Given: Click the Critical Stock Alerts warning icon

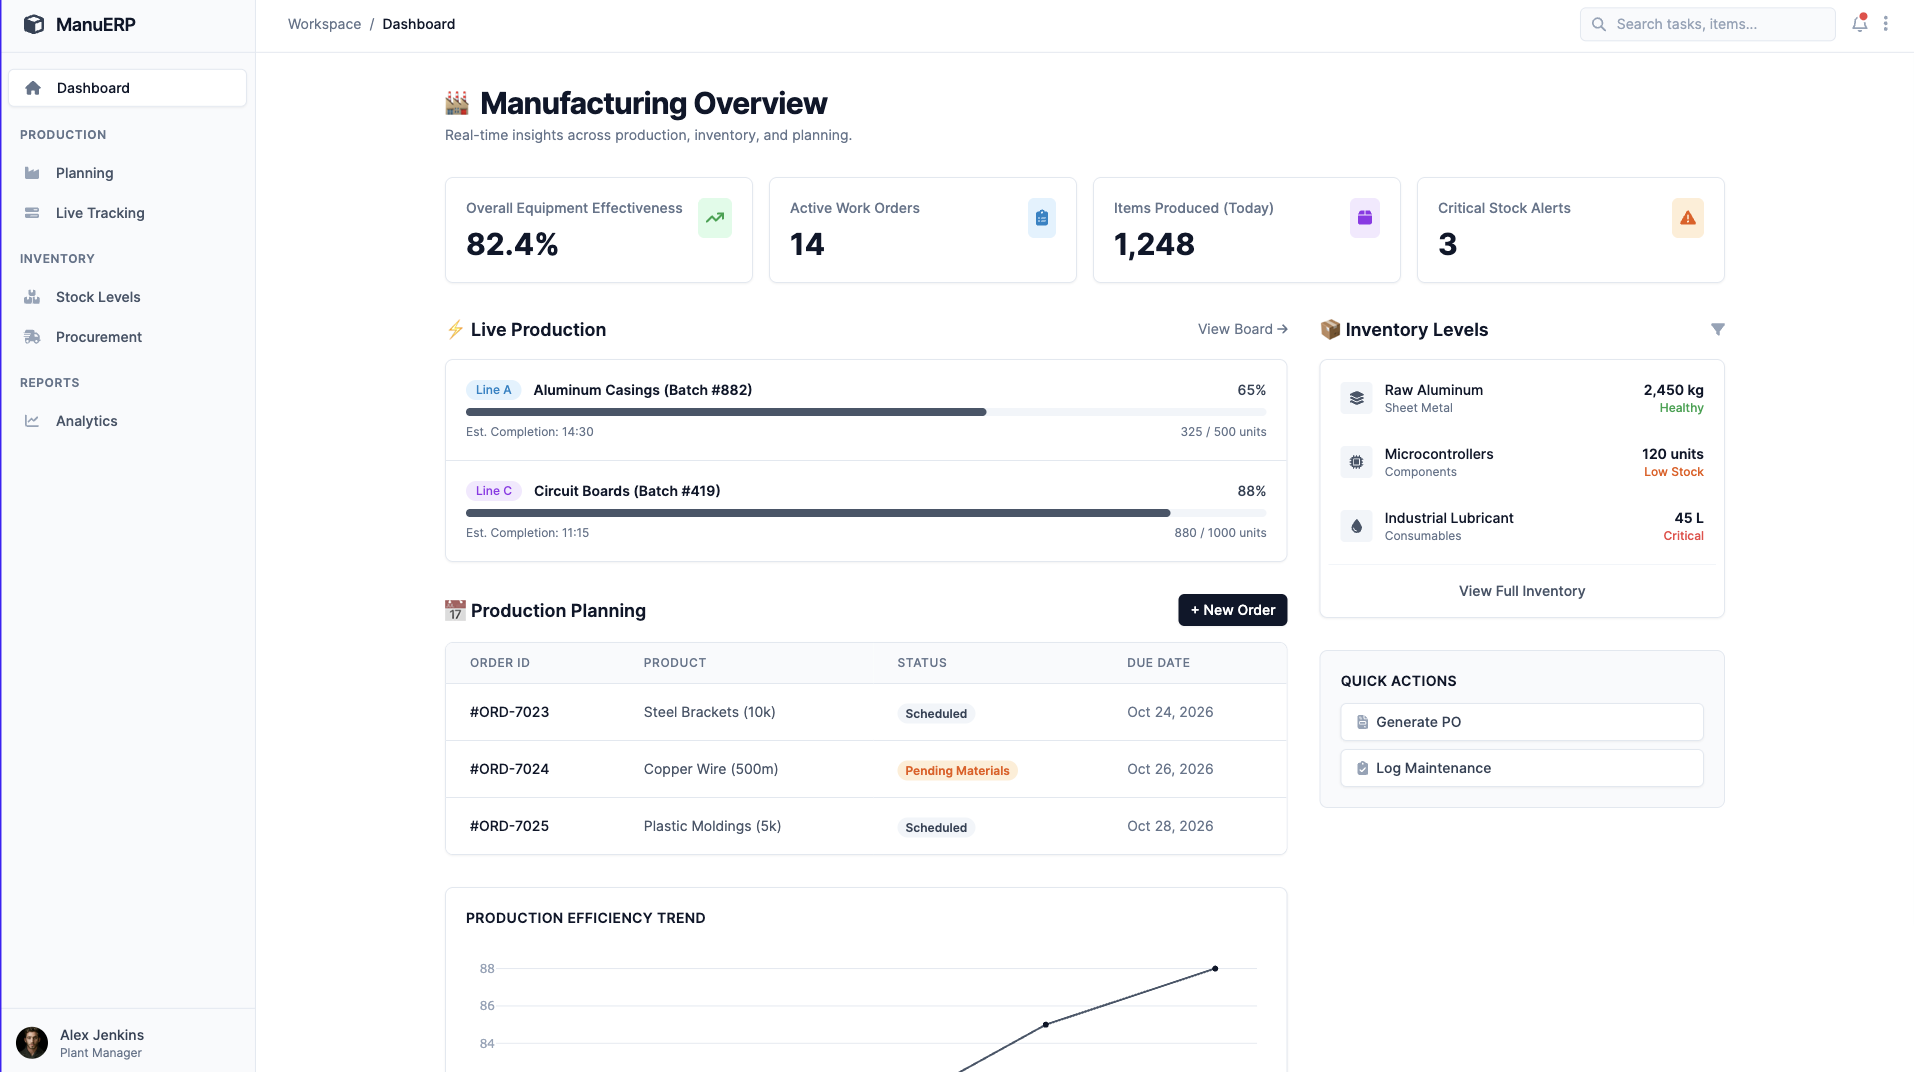Looking at the screenshot, I should (x=1687, y=218).
